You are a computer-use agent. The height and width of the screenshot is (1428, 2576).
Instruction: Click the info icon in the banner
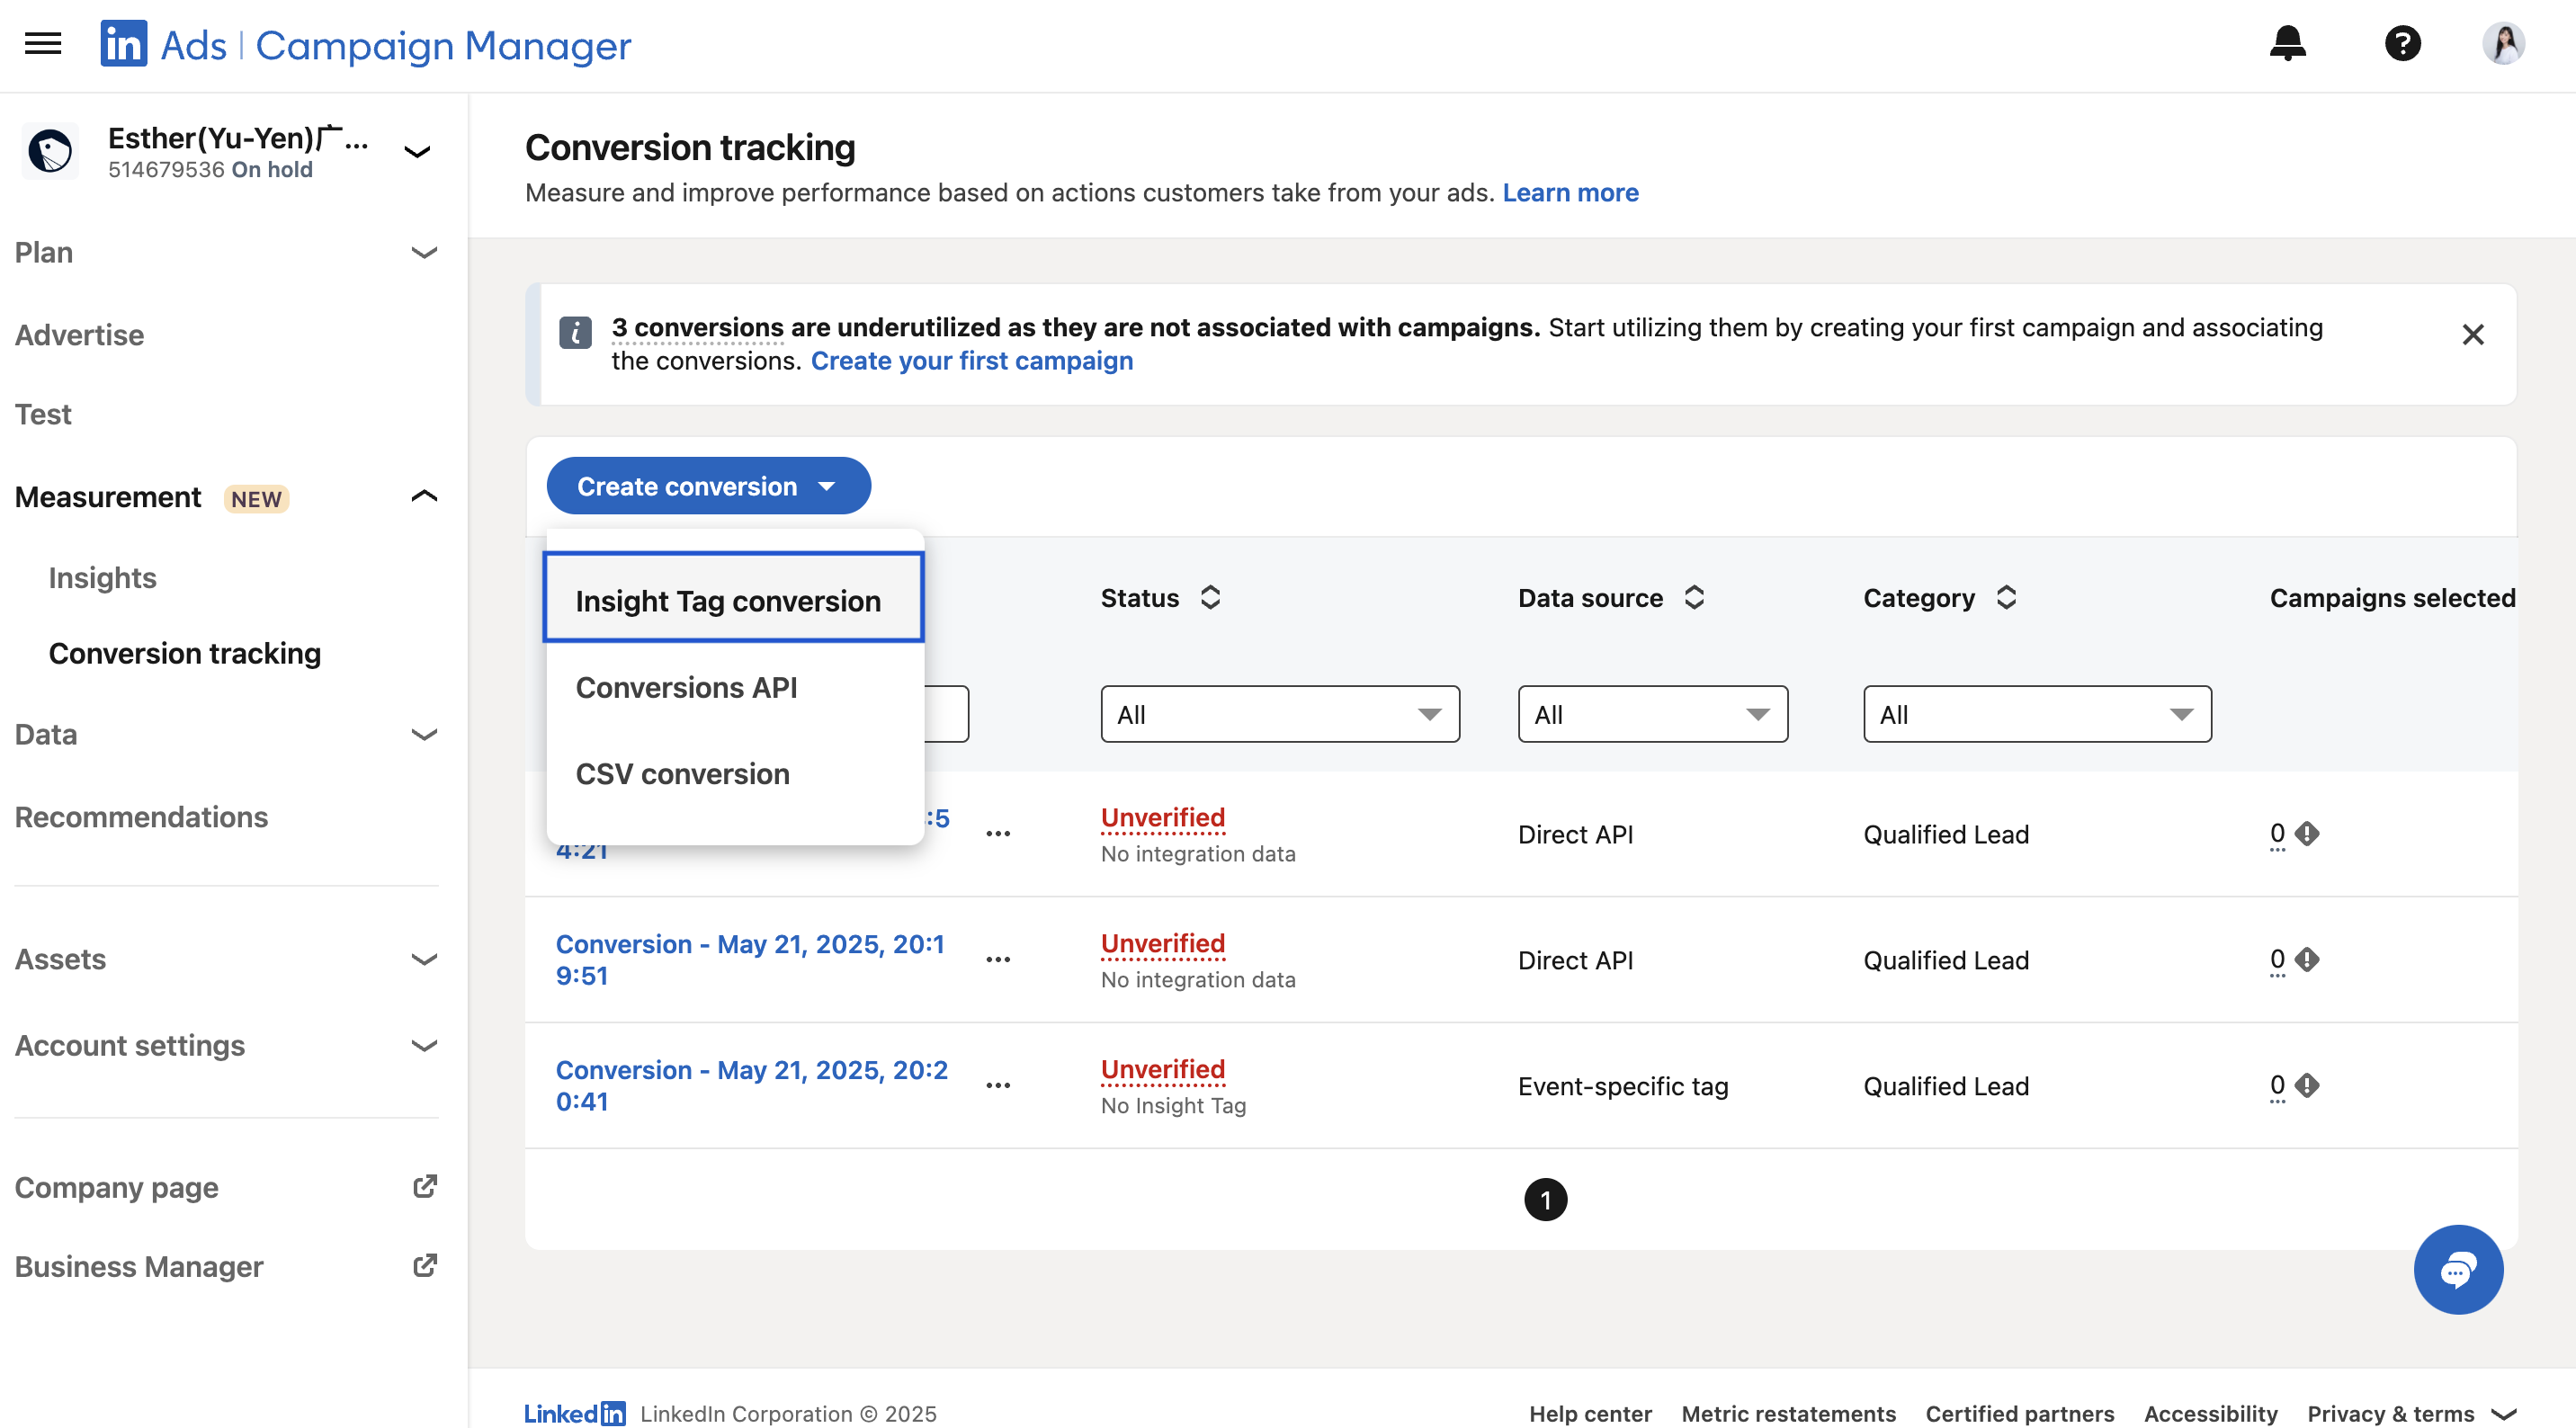click(x=575, y=333)
